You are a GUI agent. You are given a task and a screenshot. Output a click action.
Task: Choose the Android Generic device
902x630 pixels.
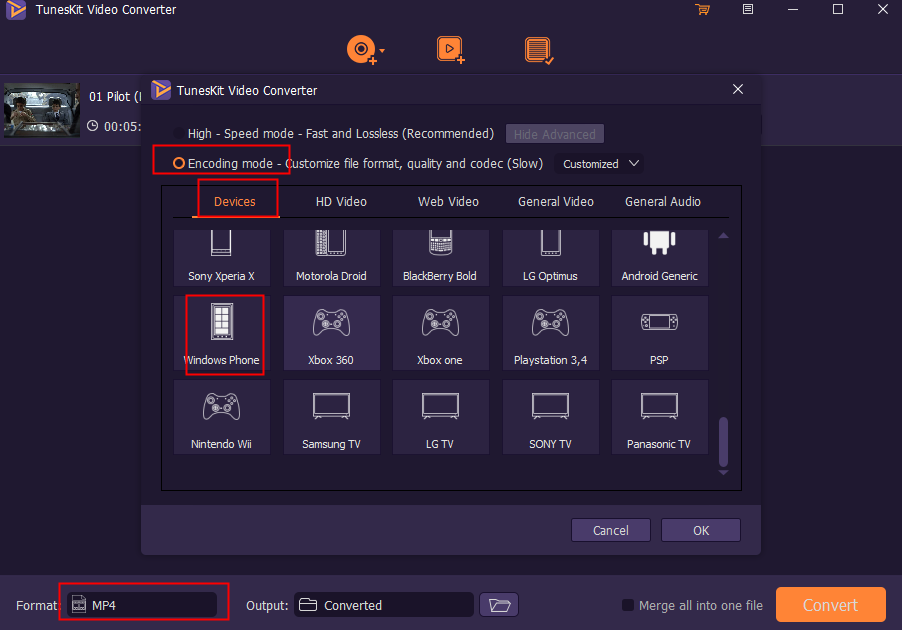point(659,258)
